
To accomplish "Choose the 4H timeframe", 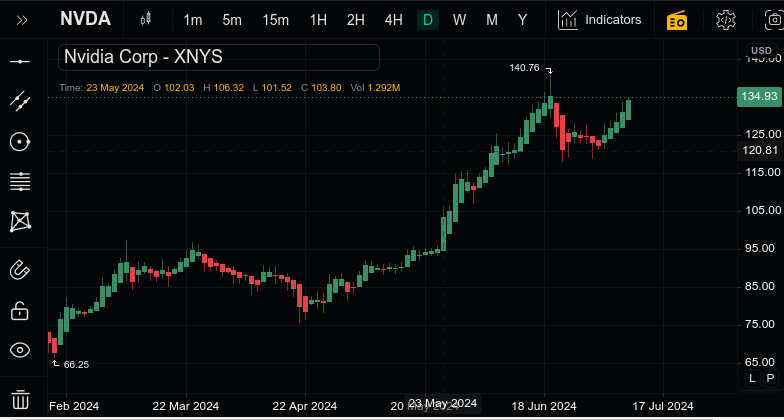I will pos(394,20).
